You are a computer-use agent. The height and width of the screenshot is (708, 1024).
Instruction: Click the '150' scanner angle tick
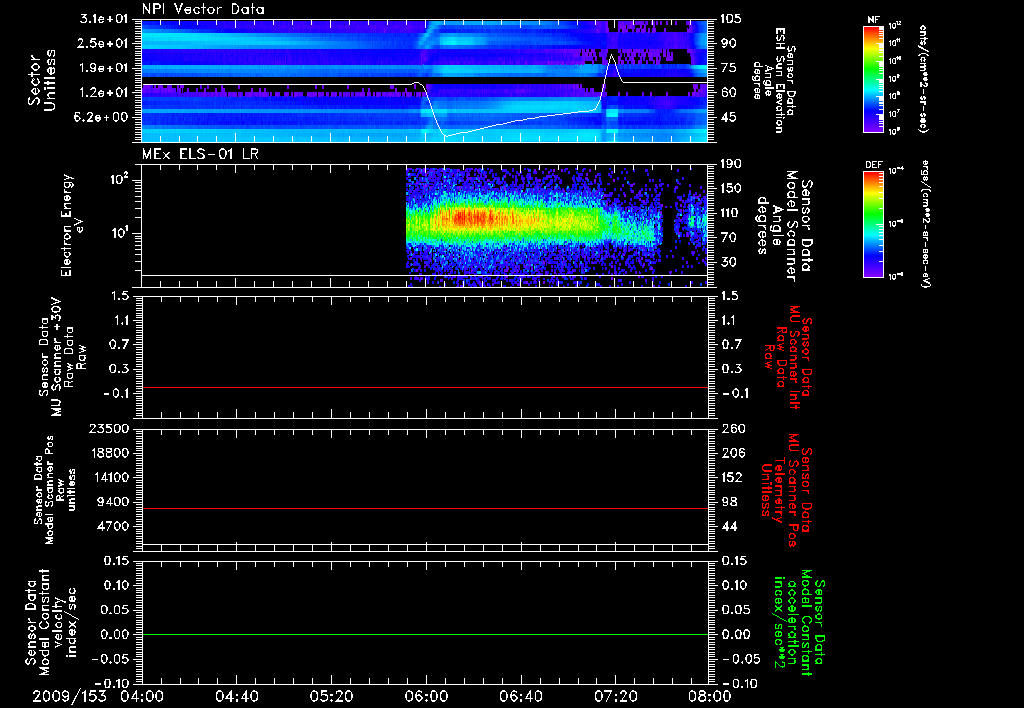pos(731,188)
